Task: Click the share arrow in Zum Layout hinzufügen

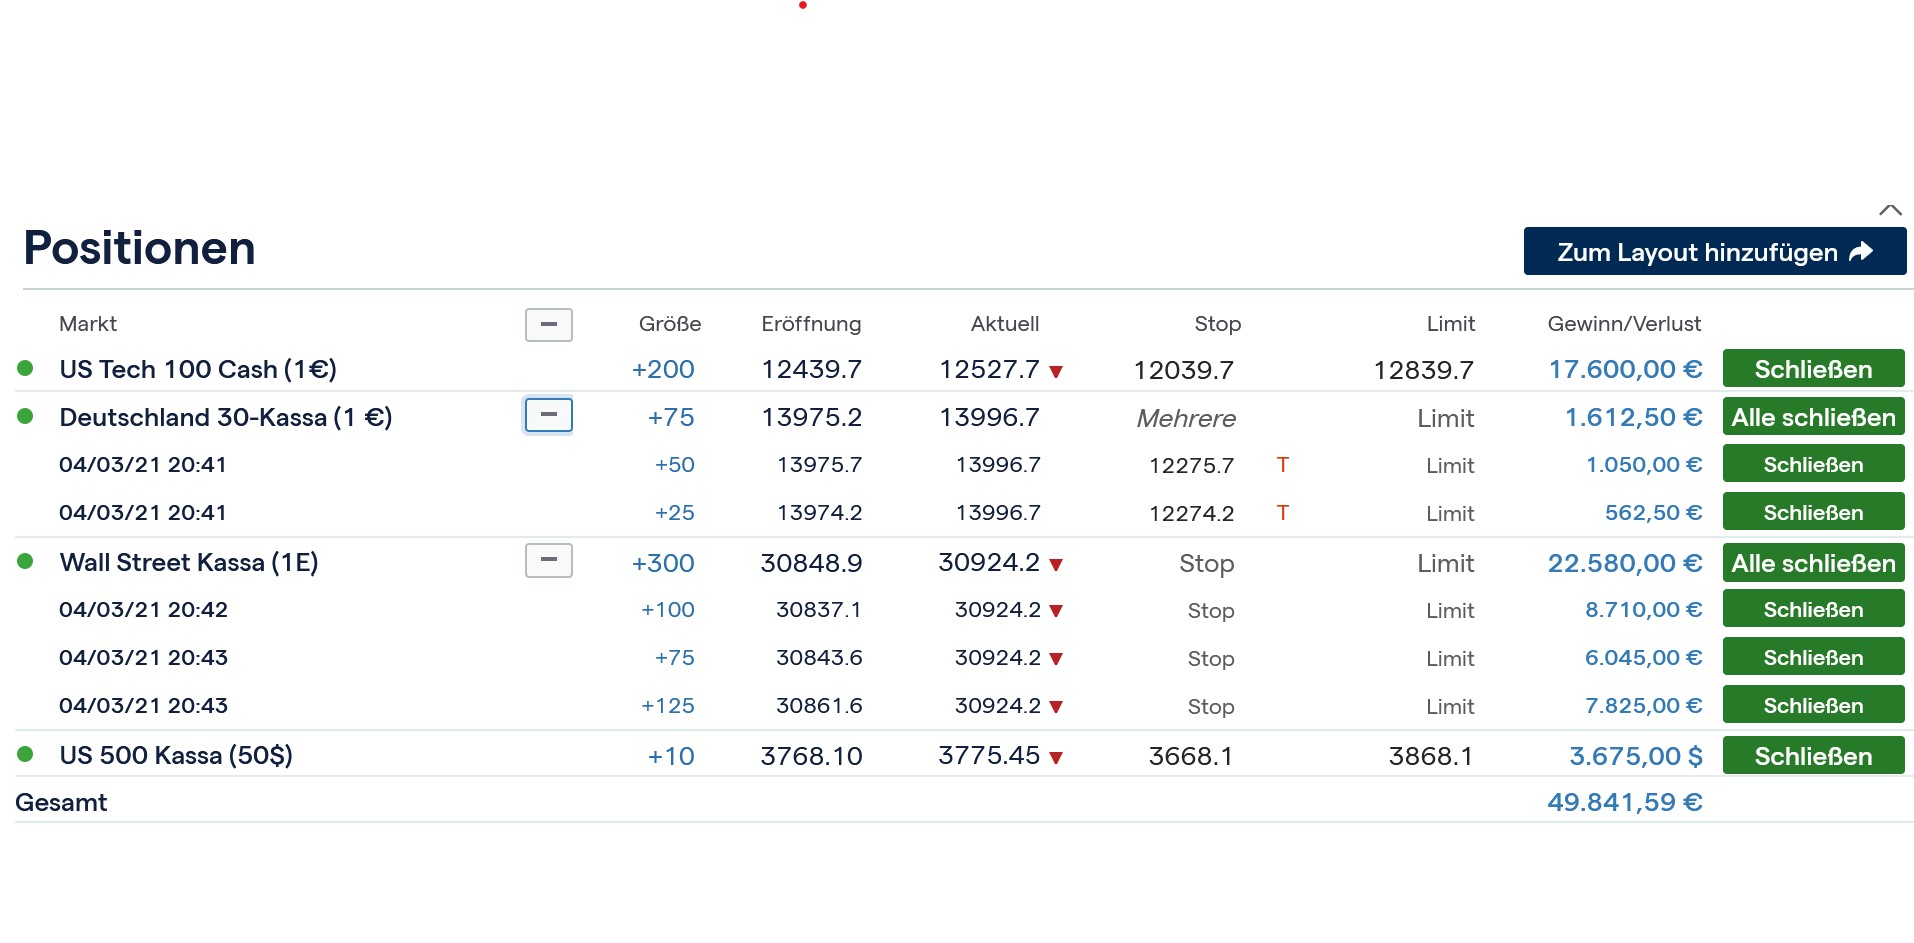Action: (x=1862, y=252)
